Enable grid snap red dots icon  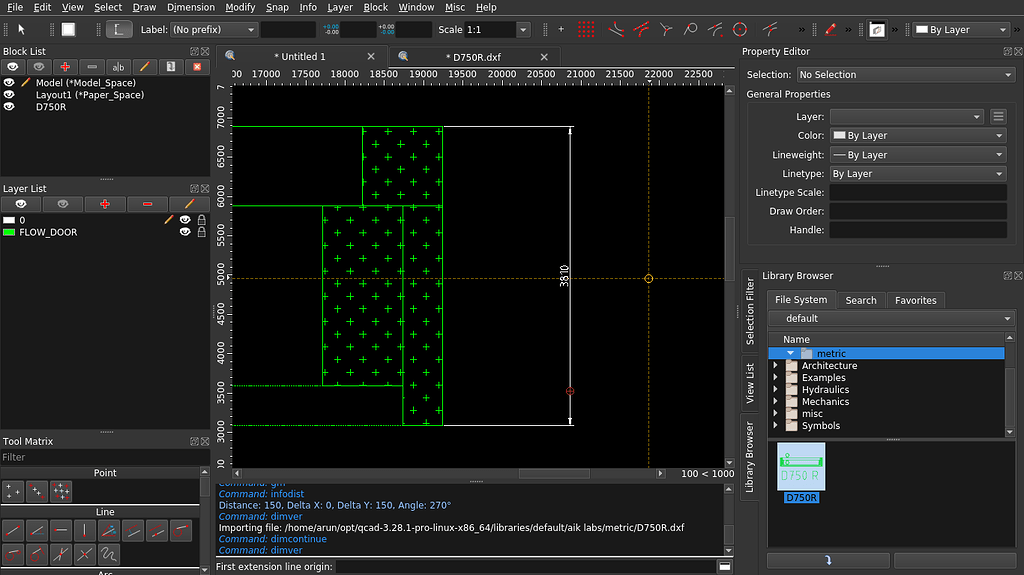(x=586, y=29)
